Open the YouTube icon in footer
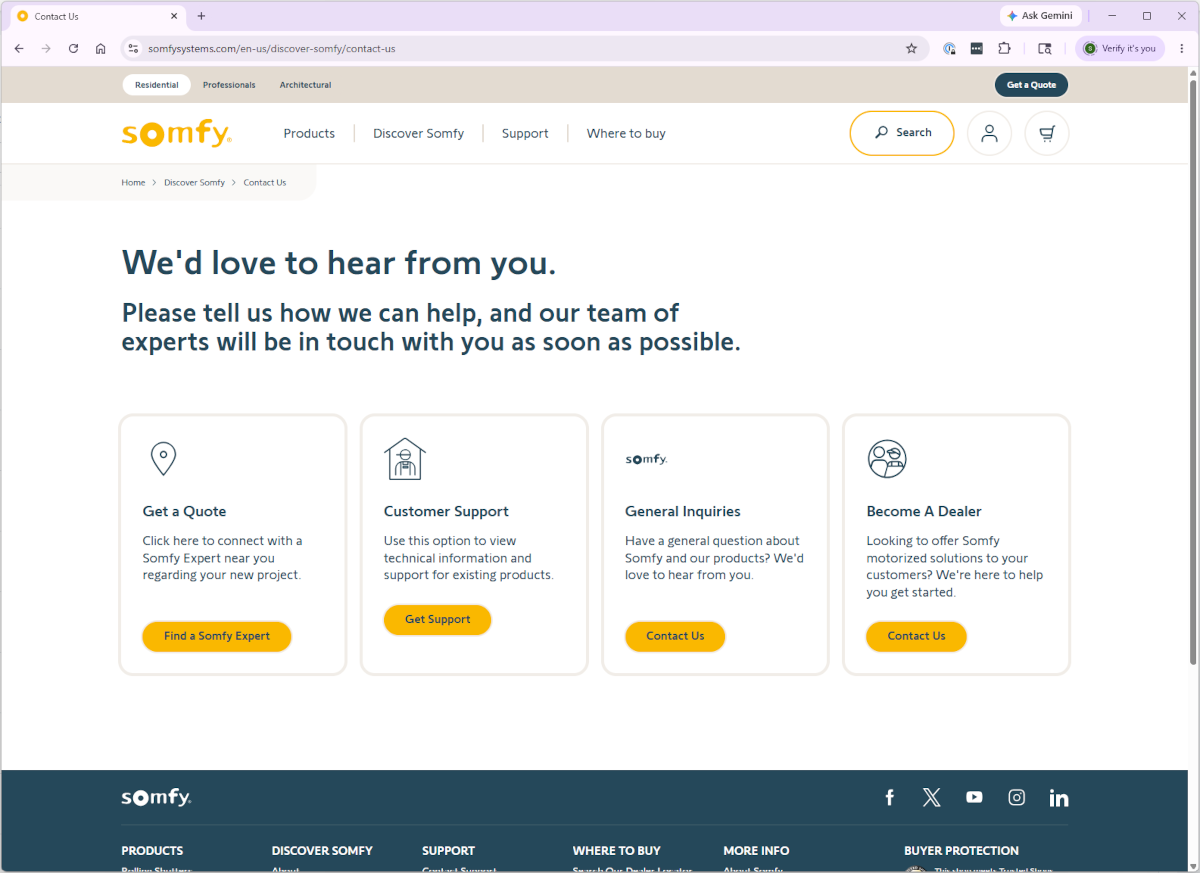The height and width of the screenshot is (873, 1200). (974, 797)
